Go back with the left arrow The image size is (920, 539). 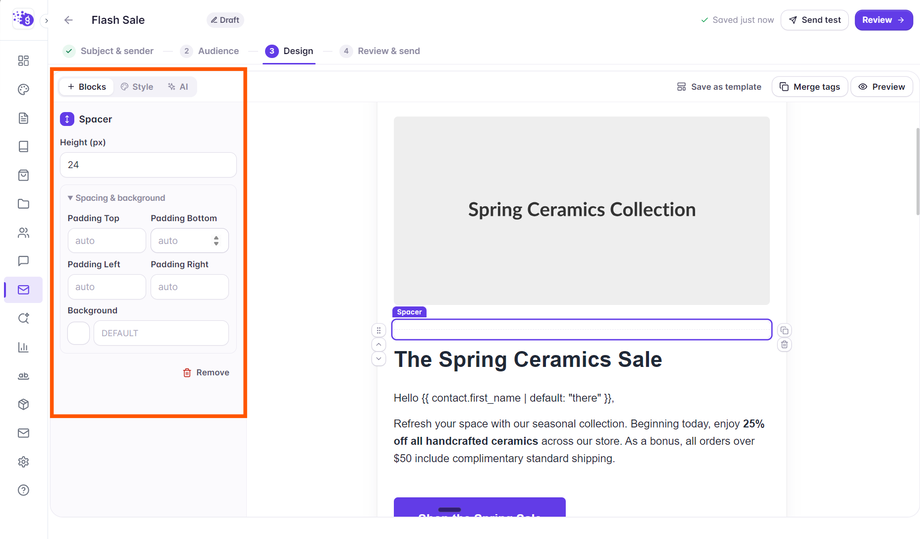coord(69,20)
